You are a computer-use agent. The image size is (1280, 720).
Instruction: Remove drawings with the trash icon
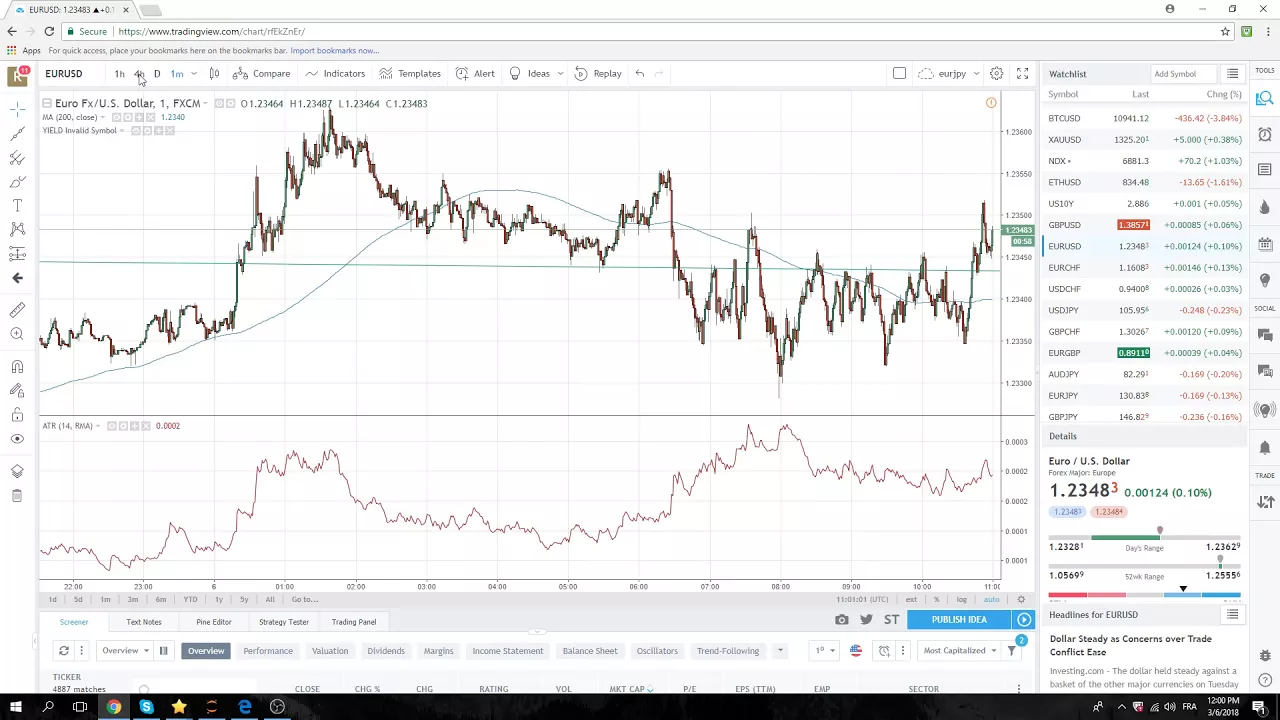tap(17, 496)
